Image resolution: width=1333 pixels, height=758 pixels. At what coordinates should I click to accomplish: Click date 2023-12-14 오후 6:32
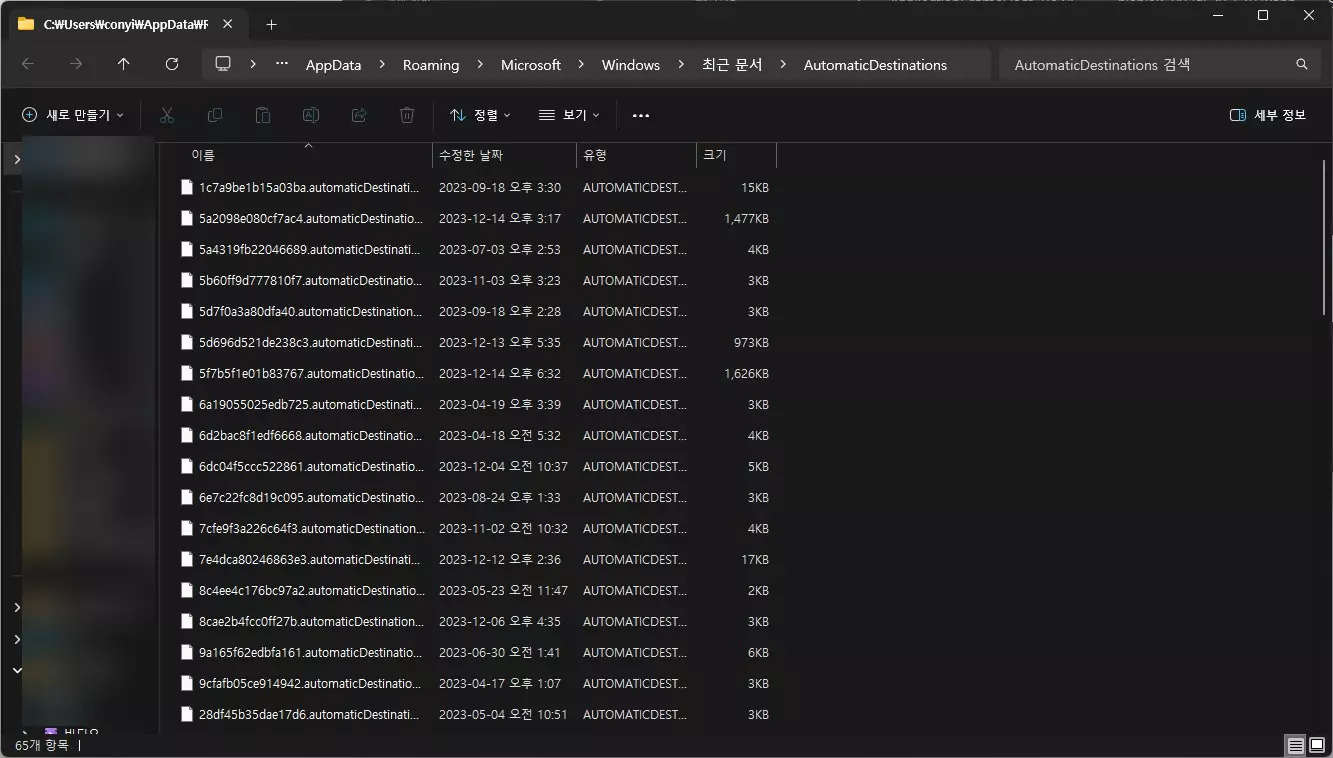point(500,373)
